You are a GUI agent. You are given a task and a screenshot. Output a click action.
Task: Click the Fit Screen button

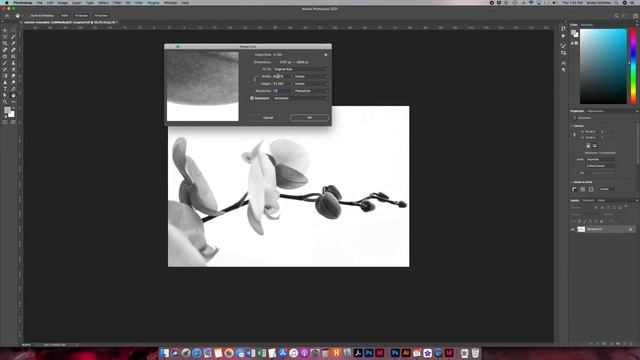click(x=81, y=16)
